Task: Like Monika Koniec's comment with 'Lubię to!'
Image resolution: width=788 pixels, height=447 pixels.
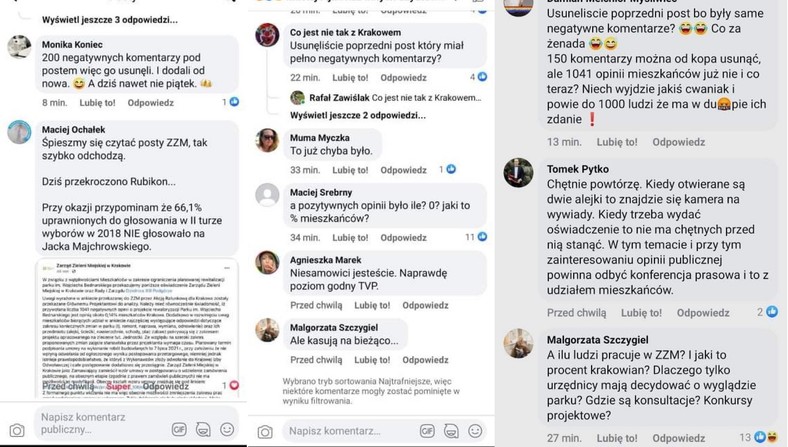Action: click(x=97, y=103)
